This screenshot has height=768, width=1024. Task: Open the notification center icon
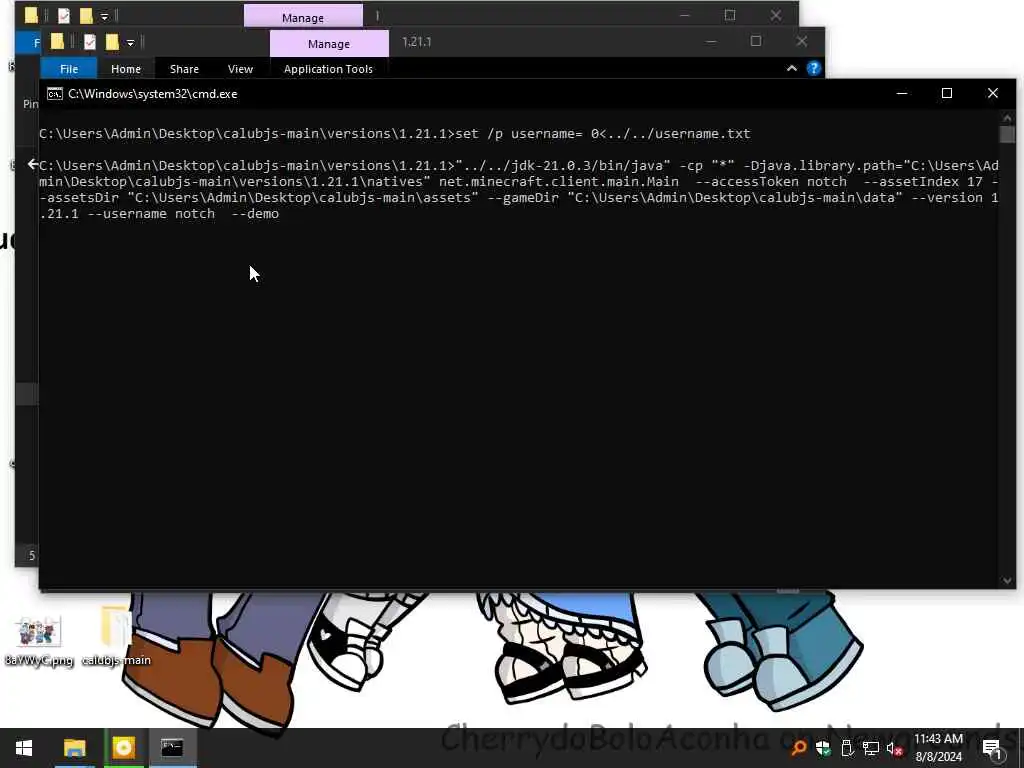tap(991, 749)
